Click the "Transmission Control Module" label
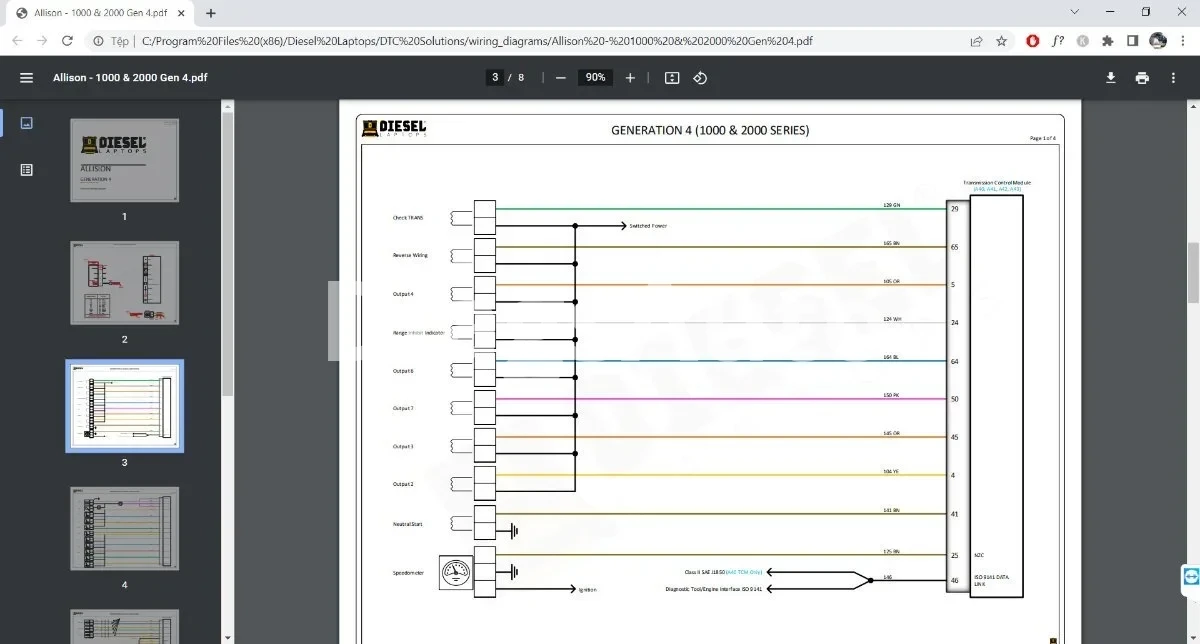 [x=997, y=183]
